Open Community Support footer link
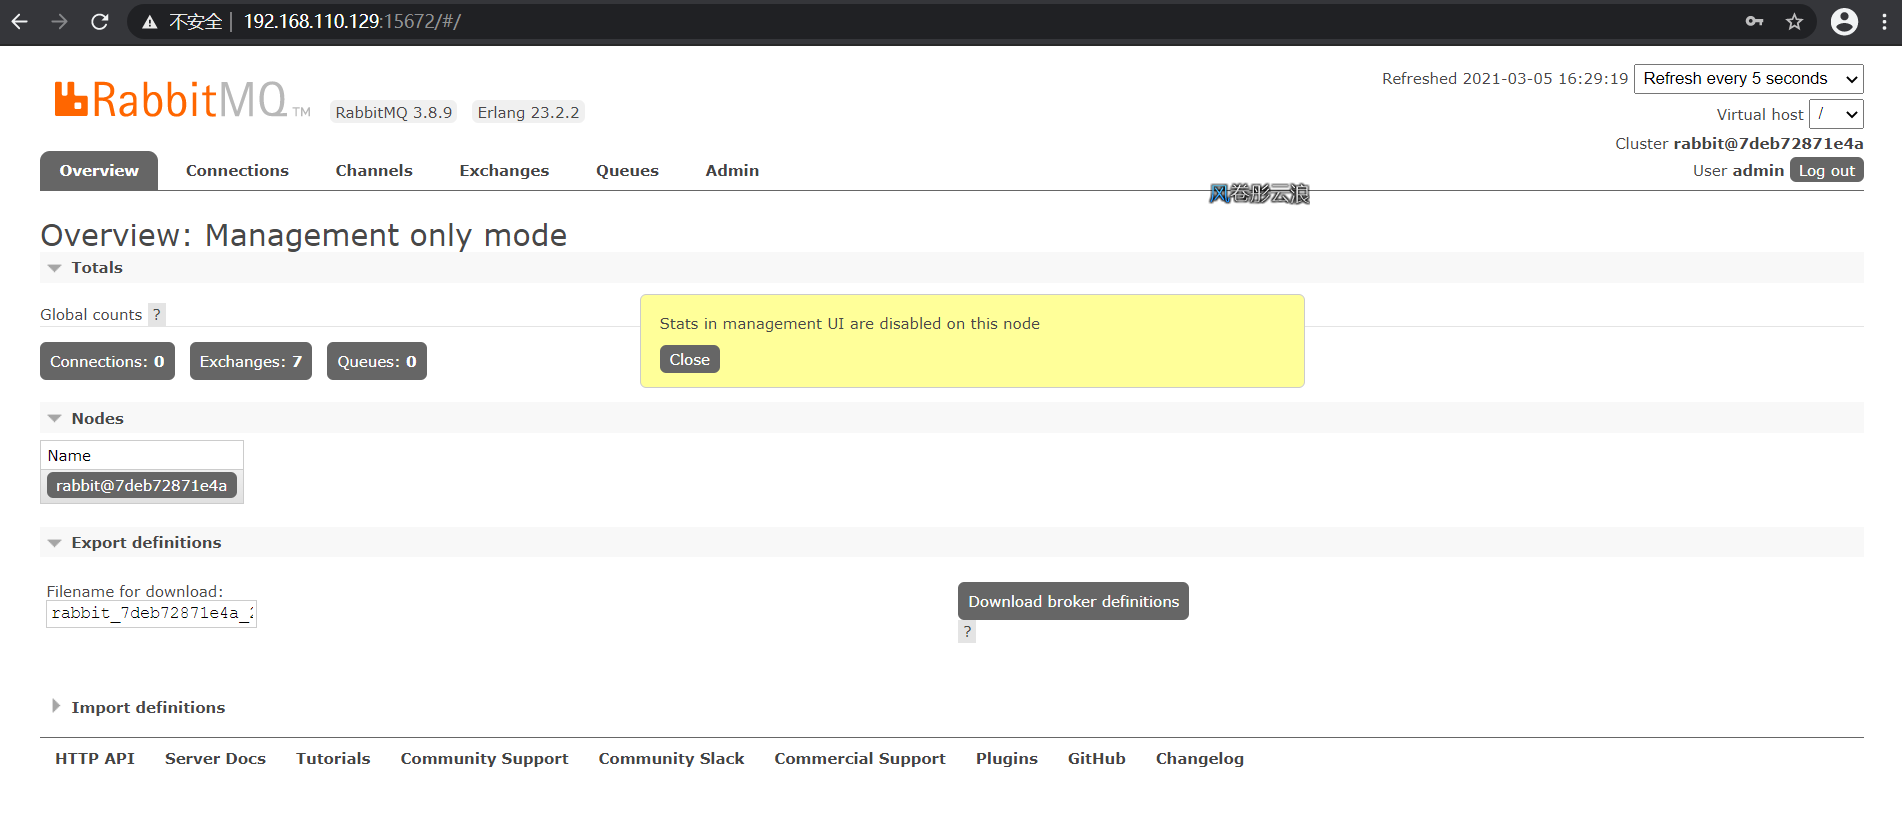Viewport: 1902px width, 836px height. coord(484,759)
